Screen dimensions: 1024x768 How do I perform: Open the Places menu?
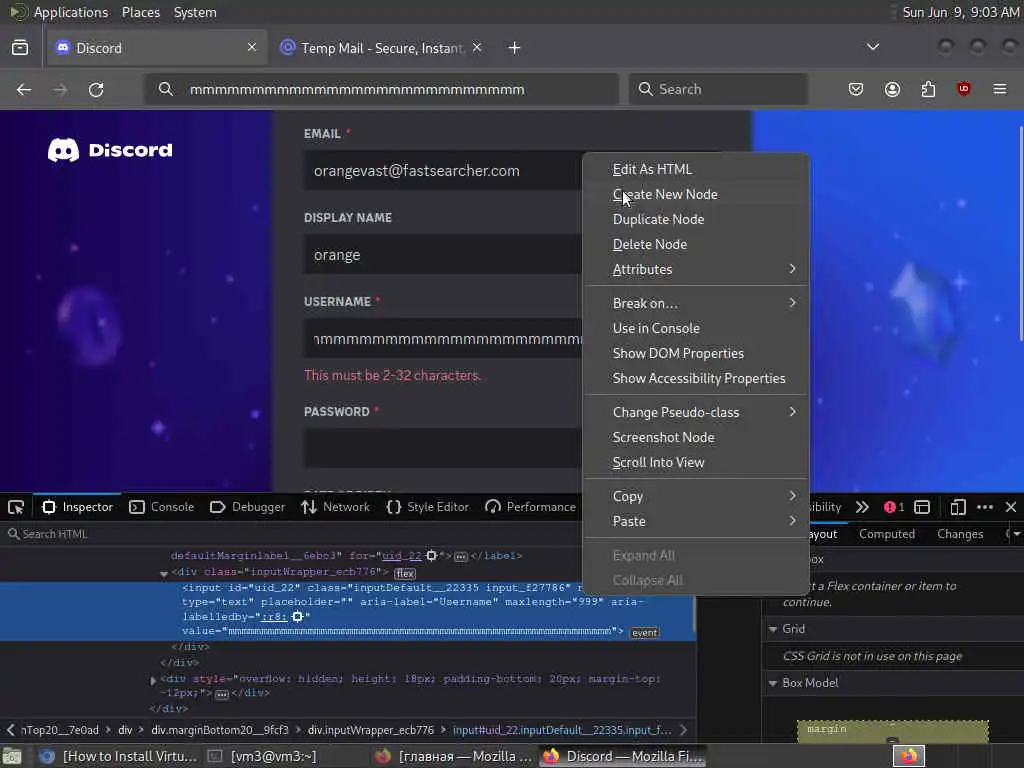(141, 12)
